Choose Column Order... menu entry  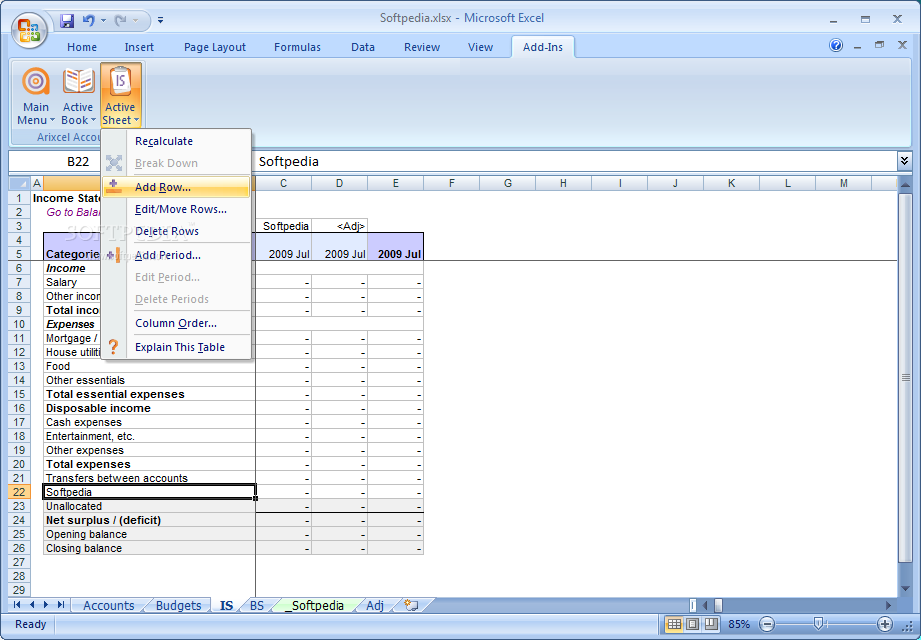click(176, 324)
